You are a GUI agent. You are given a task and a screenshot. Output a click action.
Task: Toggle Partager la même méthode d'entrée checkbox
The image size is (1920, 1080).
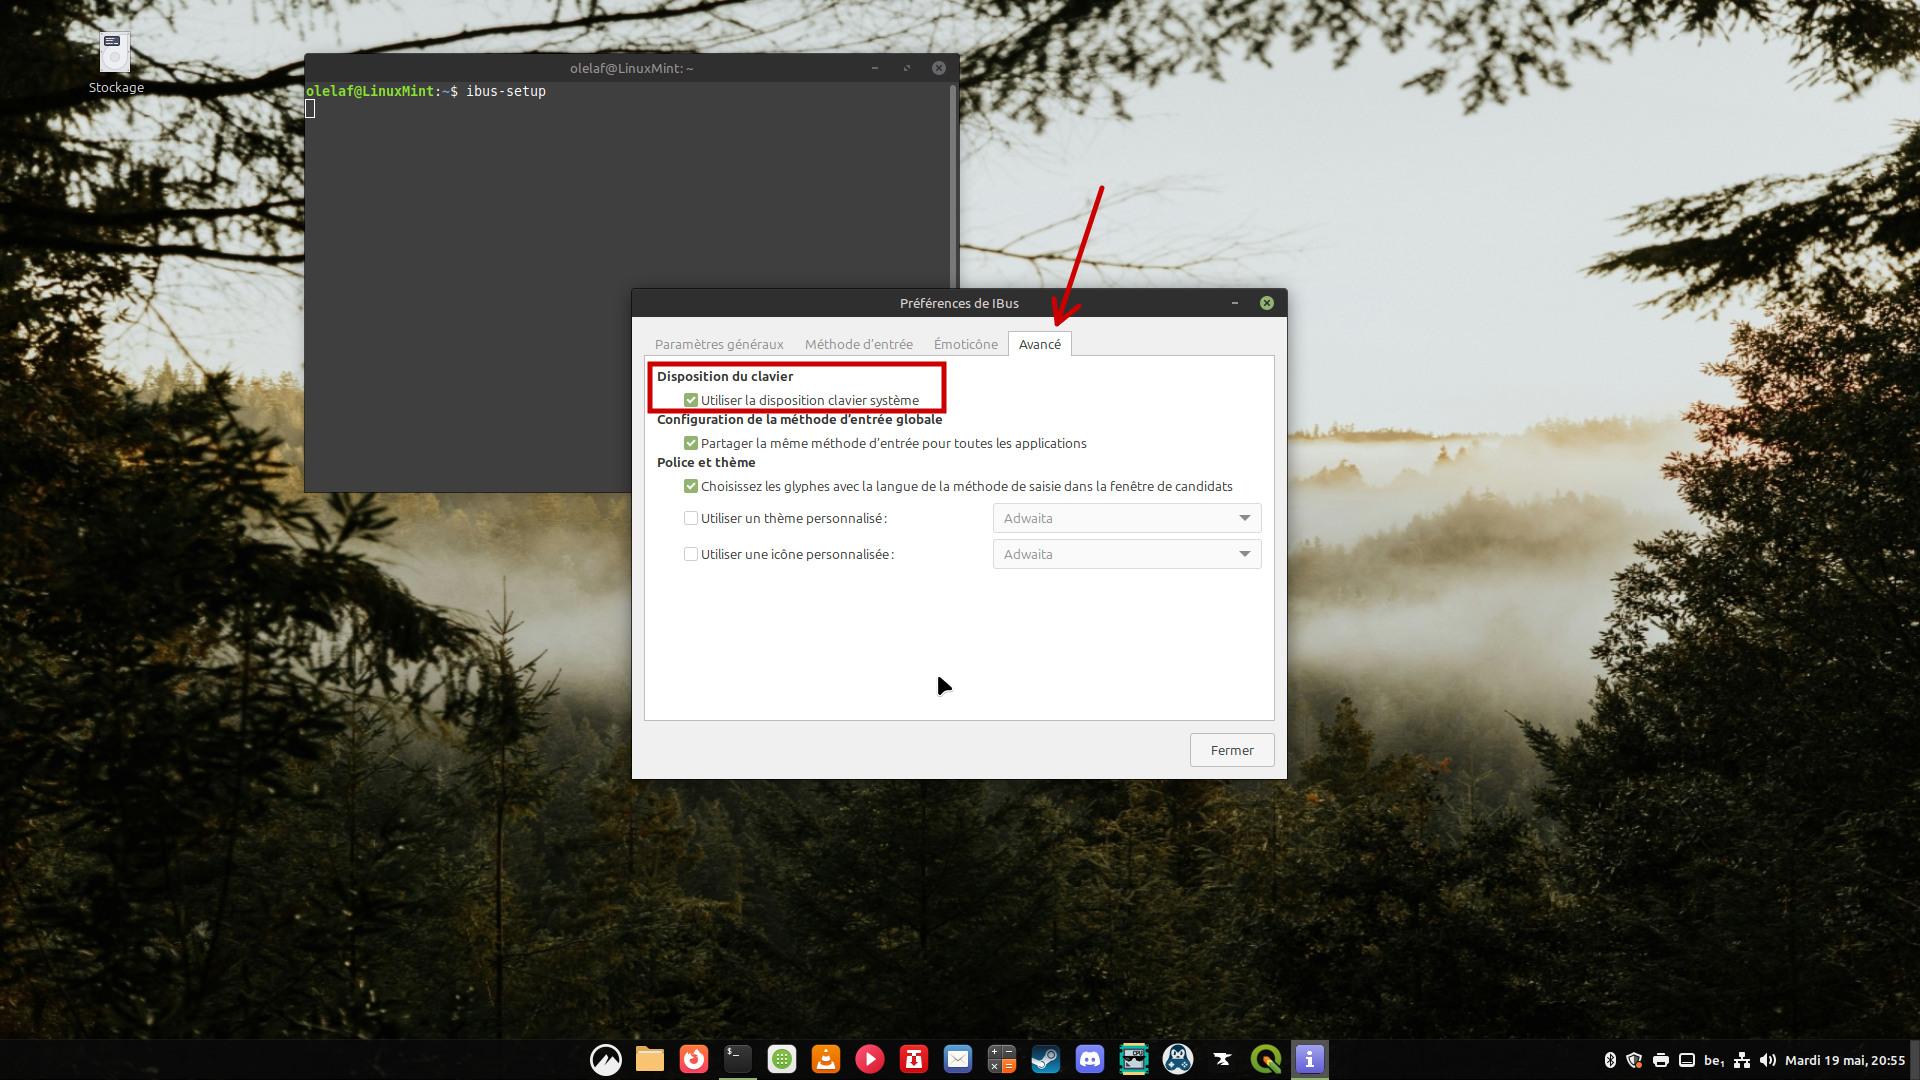(691, 443)
